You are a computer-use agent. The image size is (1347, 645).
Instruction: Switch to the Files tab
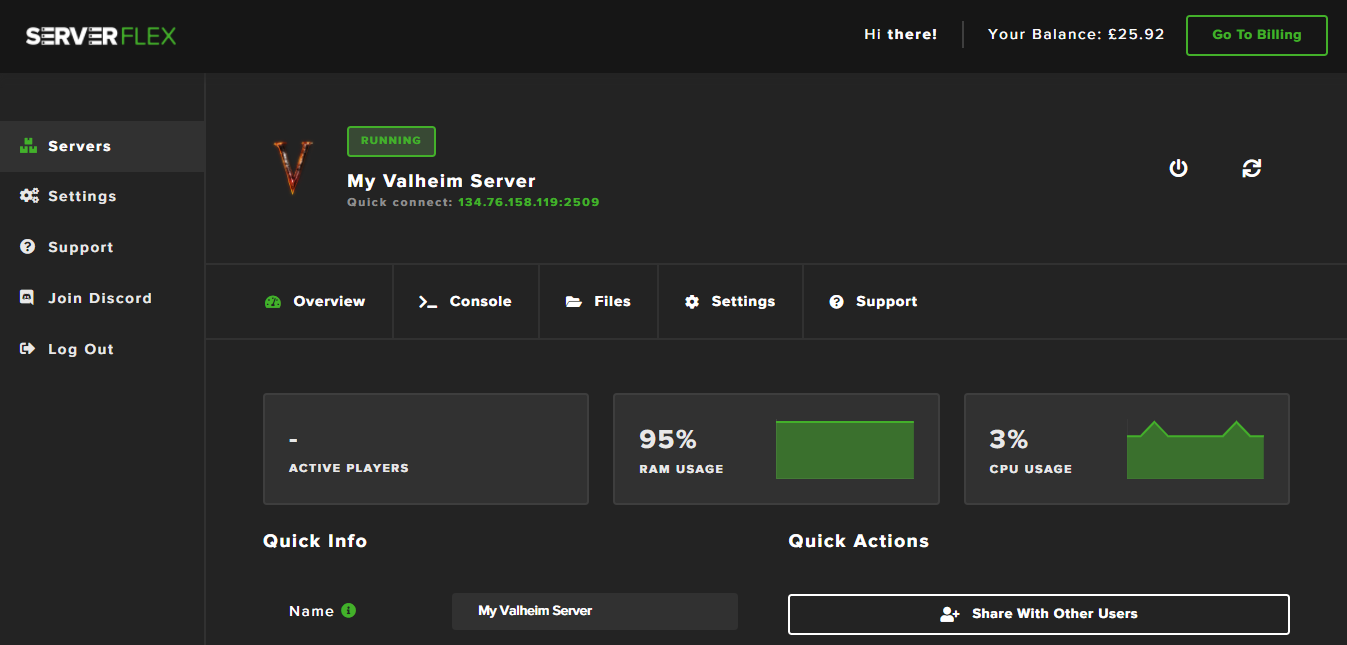(598, 301)
